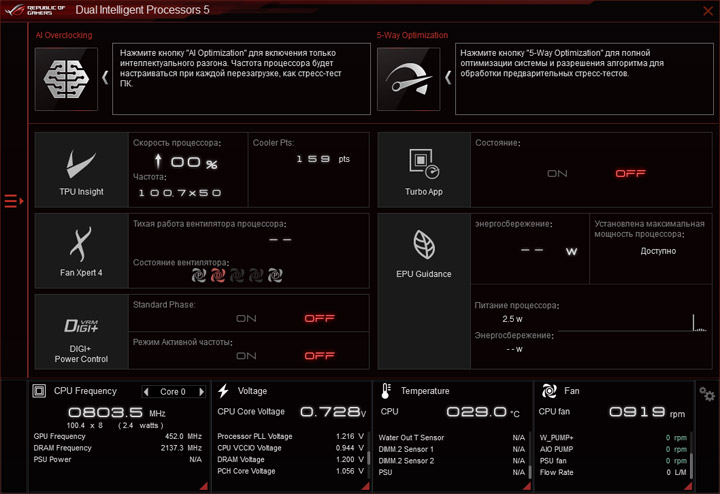Collapse AI Overclocking description arrow
This screenshot has height=494, width=720.
pos(105,77)
